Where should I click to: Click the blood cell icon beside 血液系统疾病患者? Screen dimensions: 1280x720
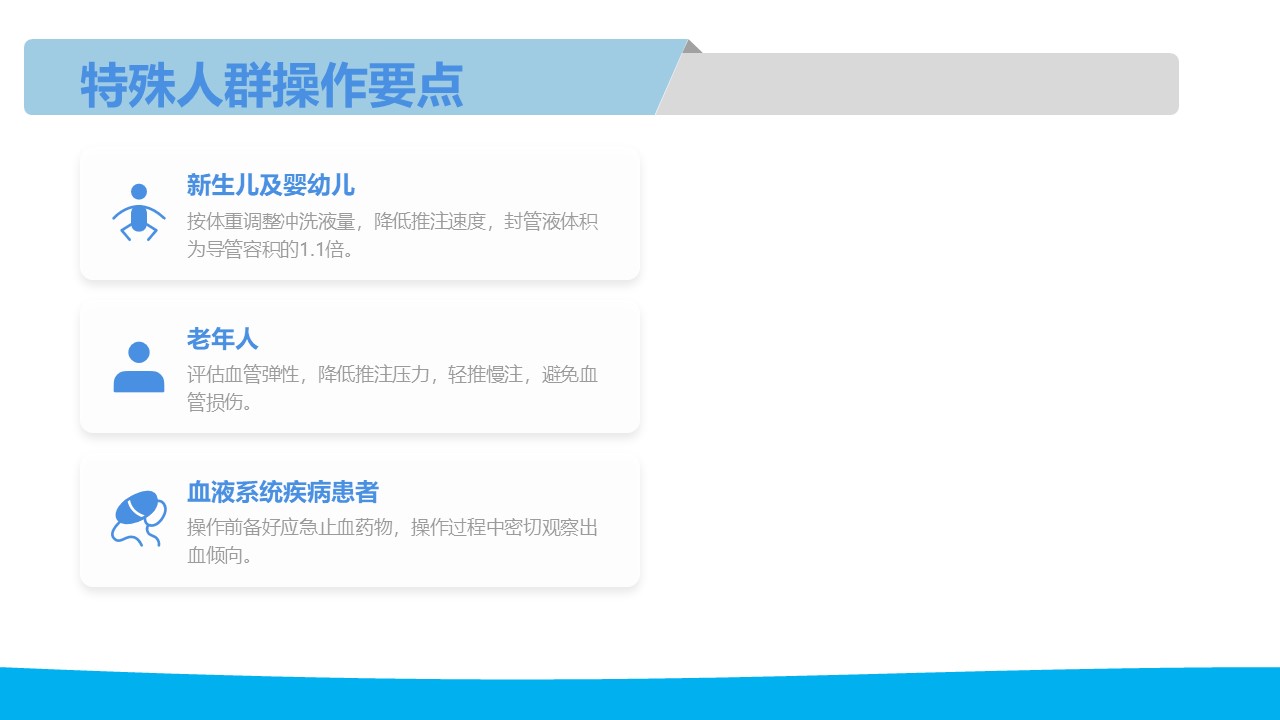pos(139,519)
